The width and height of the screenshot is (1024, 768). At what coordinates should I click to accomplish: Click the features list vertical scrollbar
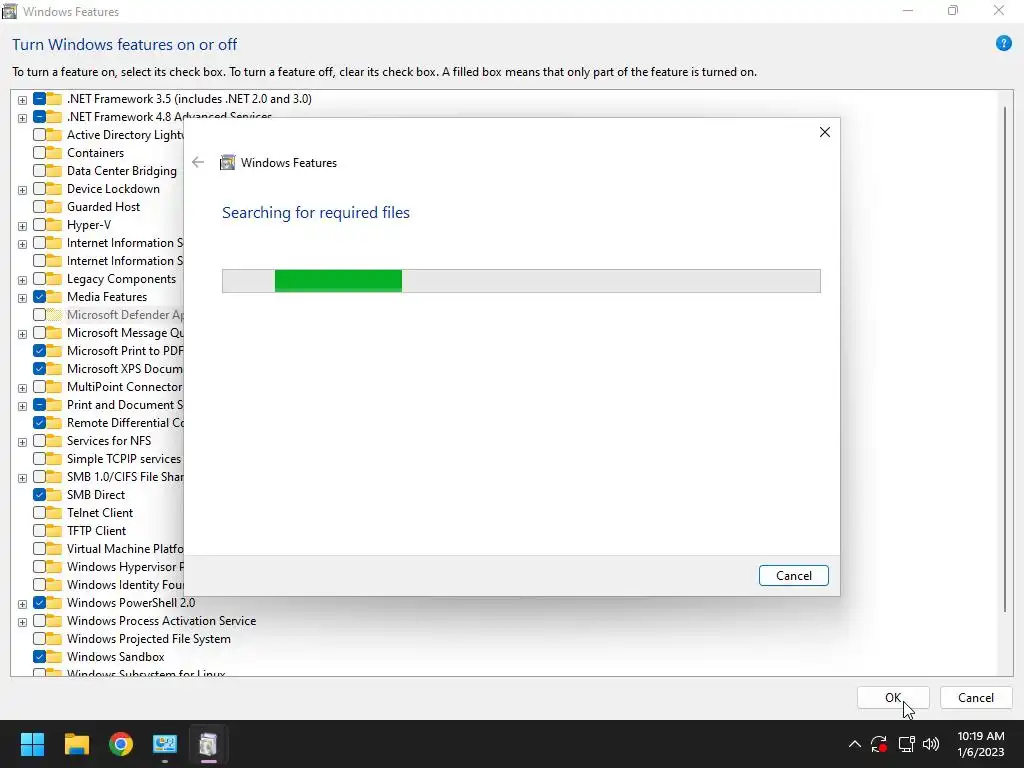1005,359
